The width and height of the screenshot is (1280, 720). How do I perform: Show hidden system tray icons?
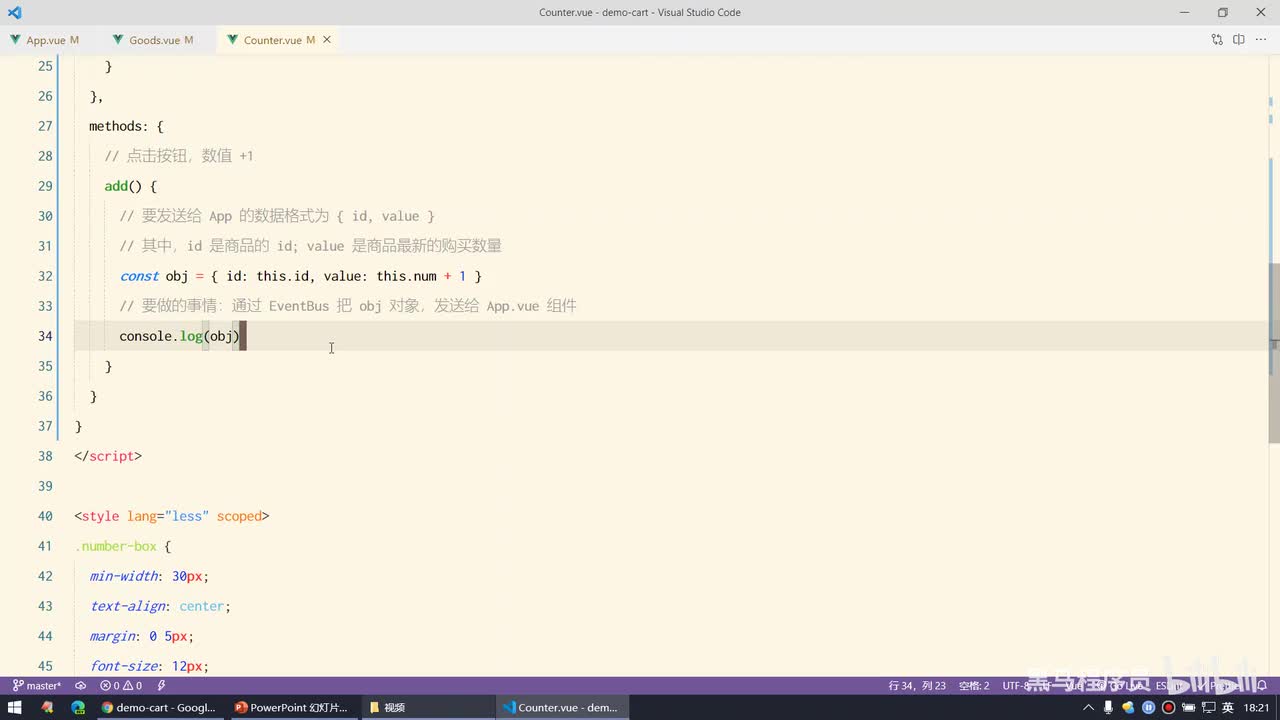tap(1089, 707)
